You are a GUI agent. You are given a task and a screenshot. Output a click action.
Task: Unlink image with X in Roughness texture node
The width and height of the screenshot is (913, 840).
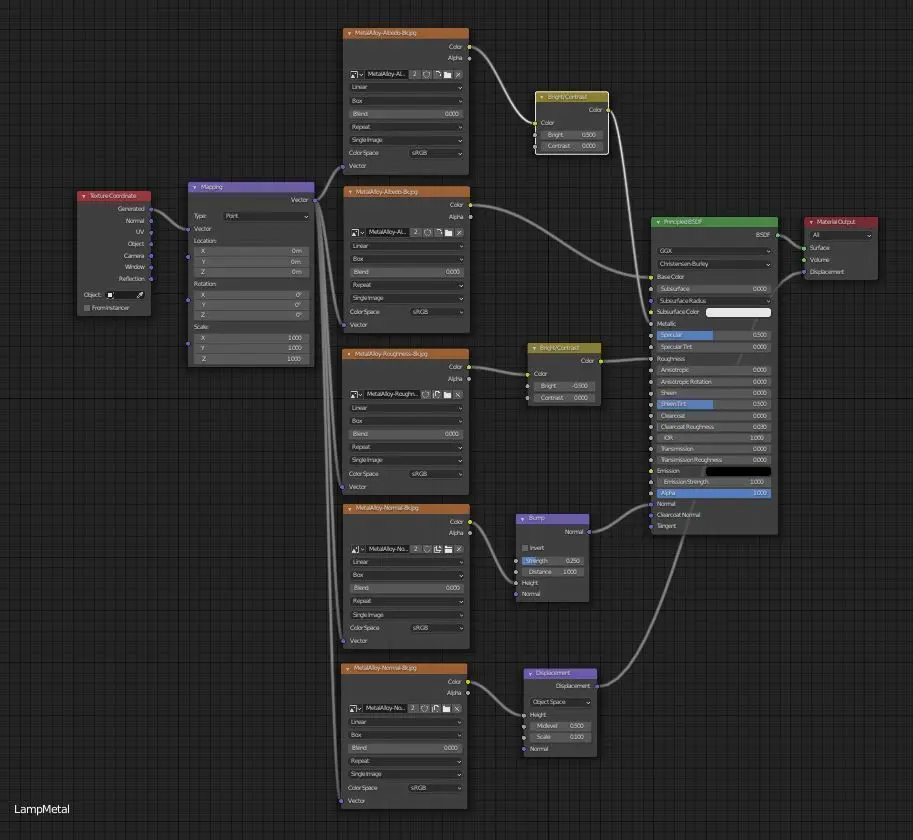tap(458, 395)
